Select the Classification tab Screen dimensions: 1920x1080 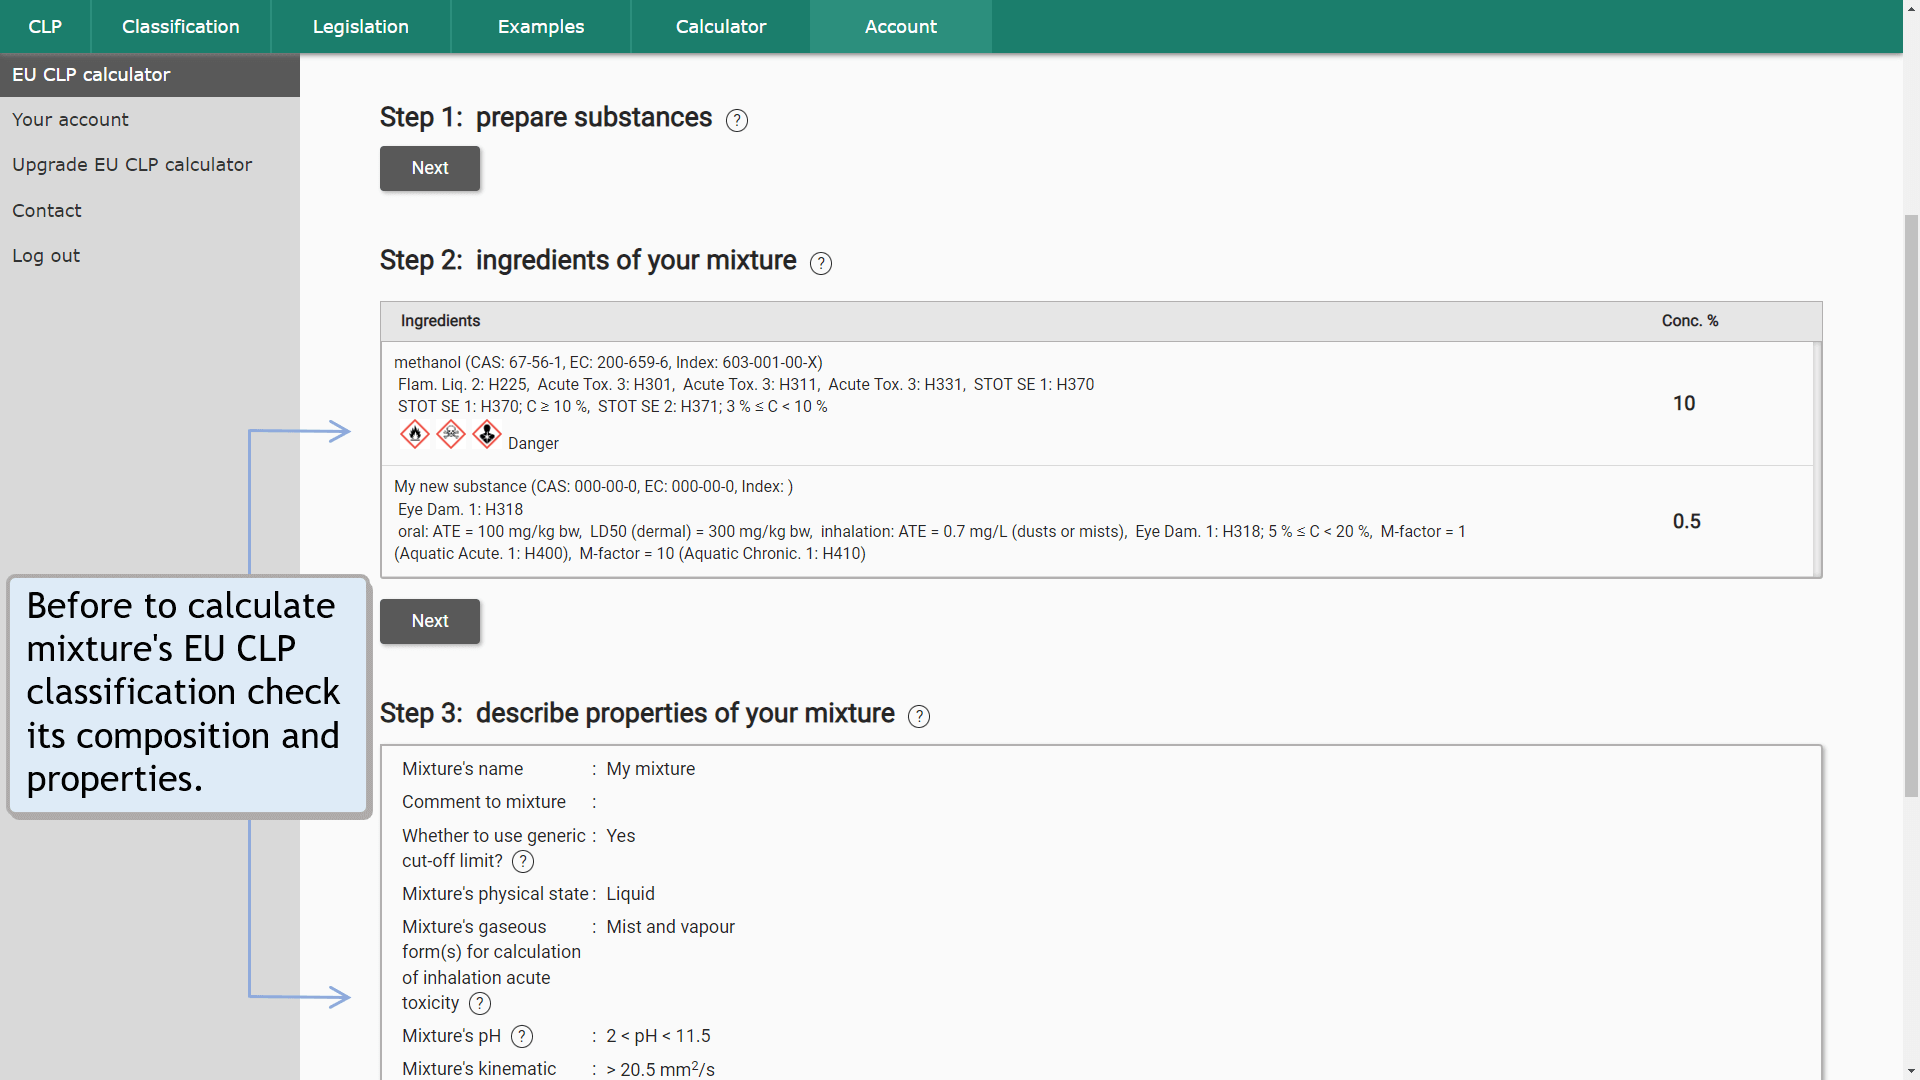(179, 26)
